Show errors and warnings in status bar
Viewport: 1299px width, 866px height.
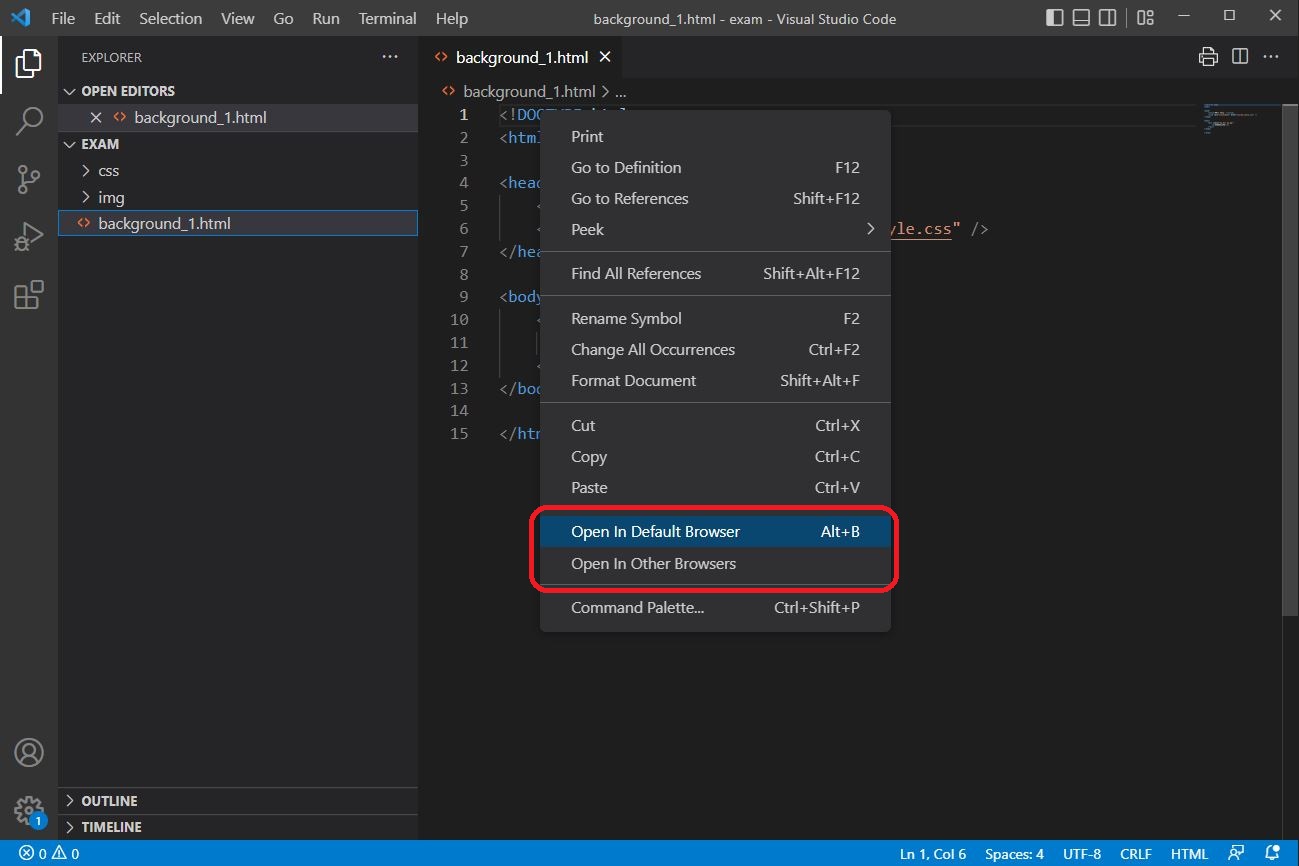tap(49, 853)
